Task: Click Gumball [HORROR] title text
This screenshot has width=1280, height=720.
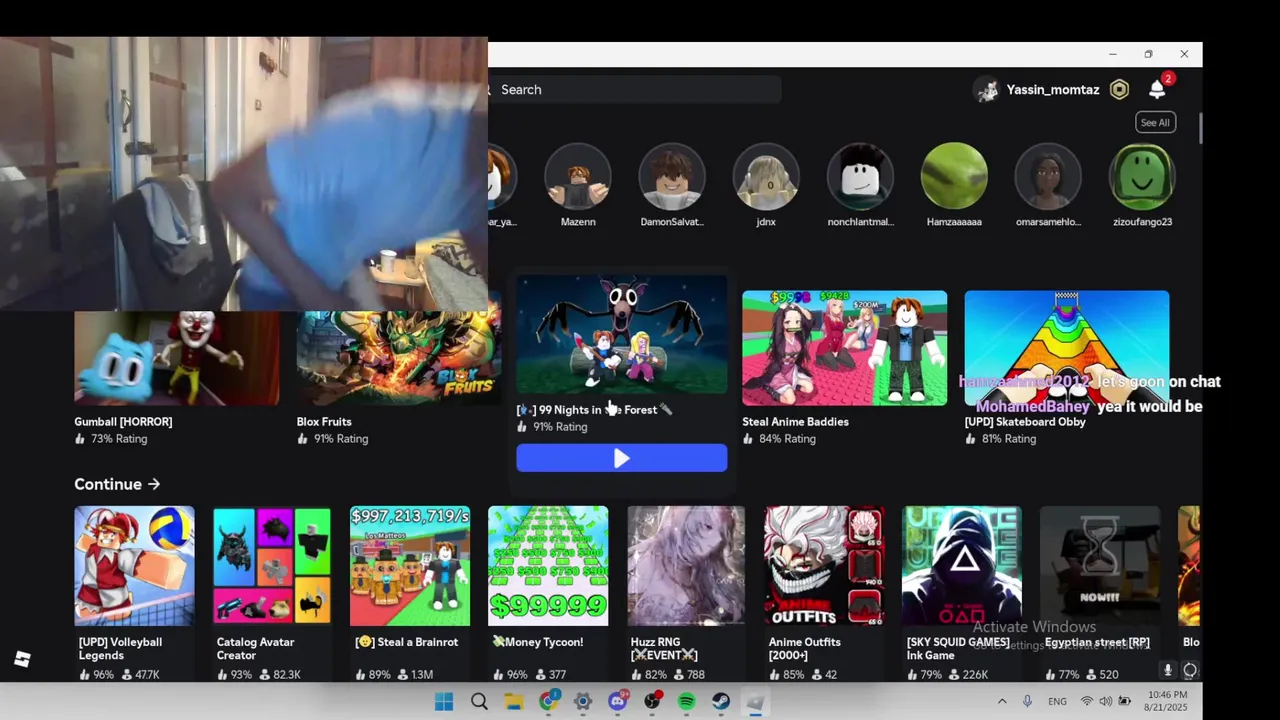Action: click(x=123, y=422)
